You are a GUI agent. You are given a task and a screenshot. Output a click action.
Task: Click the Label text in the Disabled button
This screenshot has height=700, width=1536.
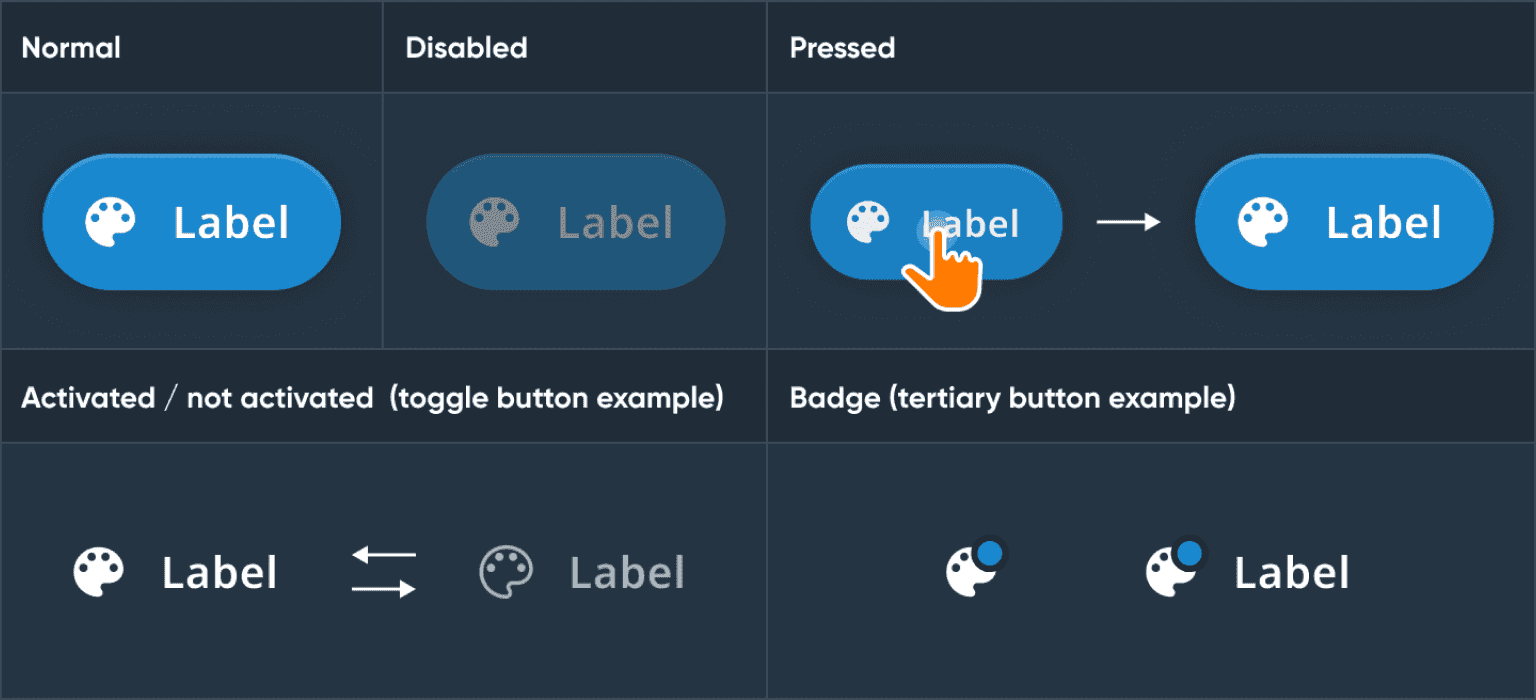(615, 223)
